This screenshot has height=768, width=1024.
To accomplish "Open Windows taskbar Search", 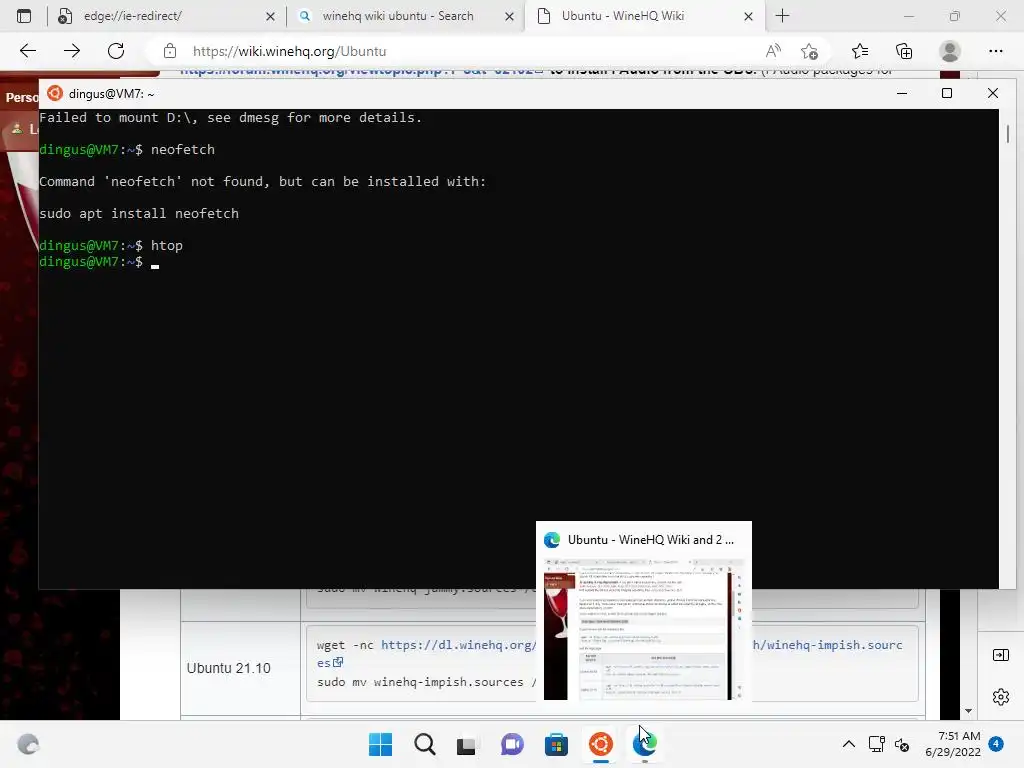I will [x=424, y=744].
